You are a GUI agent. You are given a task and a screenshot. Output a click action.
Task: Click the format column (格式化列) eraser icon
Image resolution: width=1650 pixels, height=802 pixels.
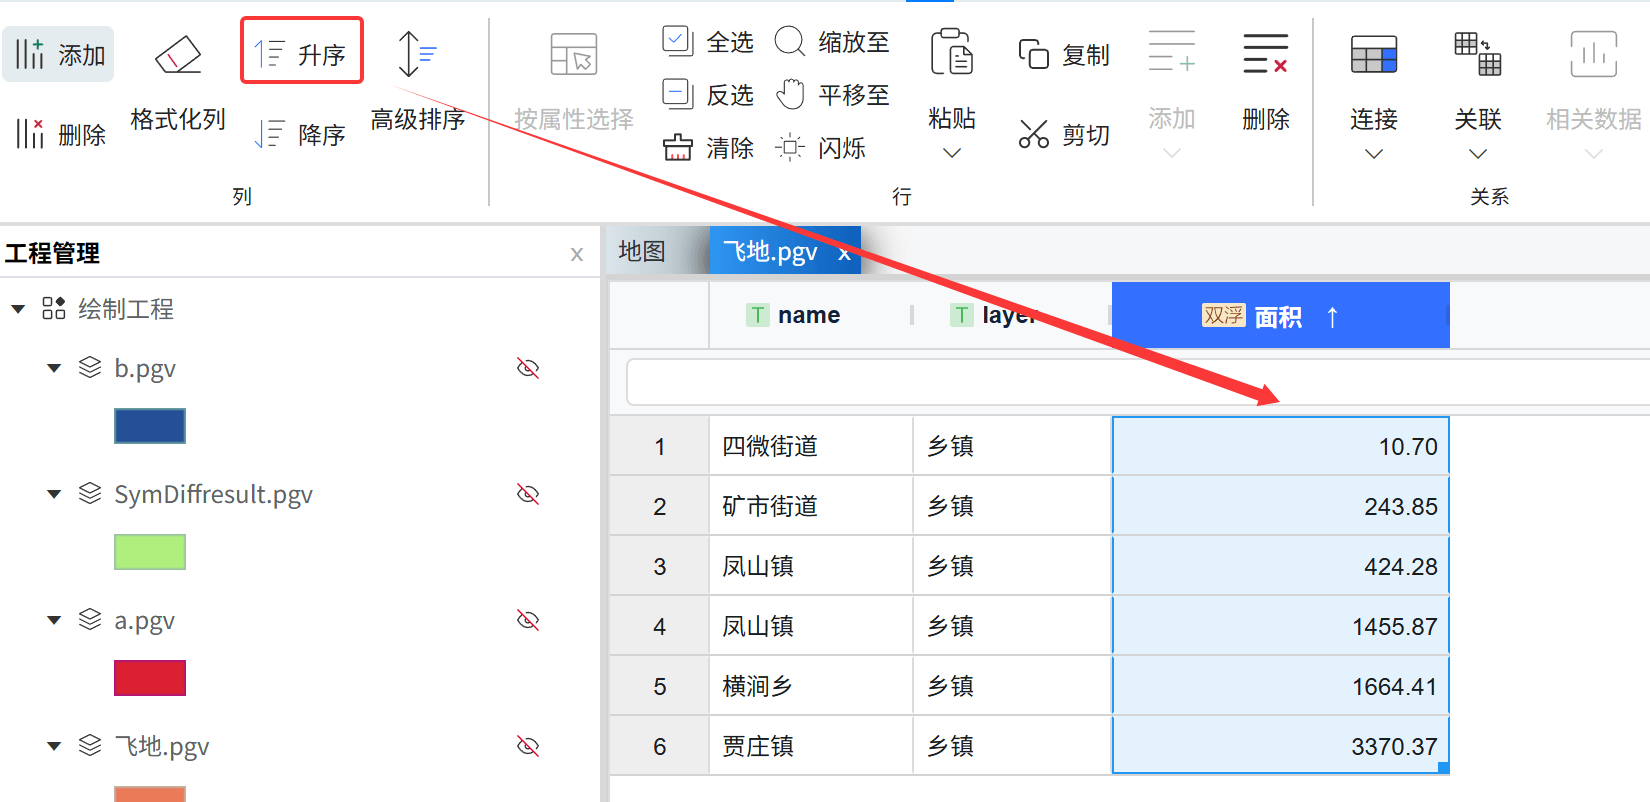(178, 55)
